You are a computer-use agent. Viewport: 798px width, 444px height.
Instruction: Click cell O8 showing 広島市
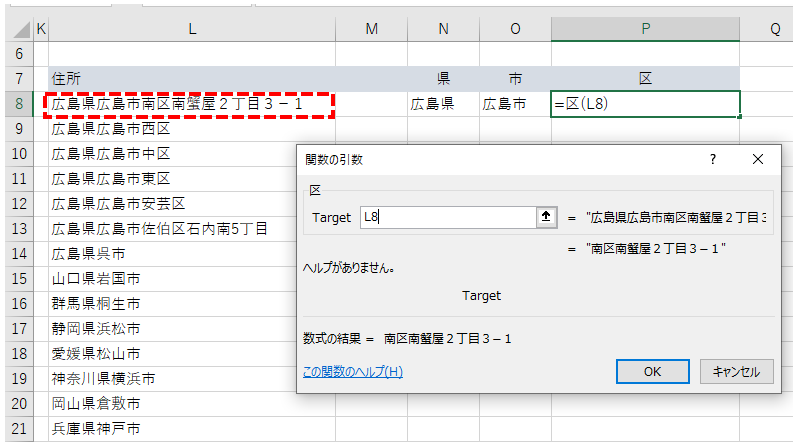pyautogui.click(x=515, y=103)
